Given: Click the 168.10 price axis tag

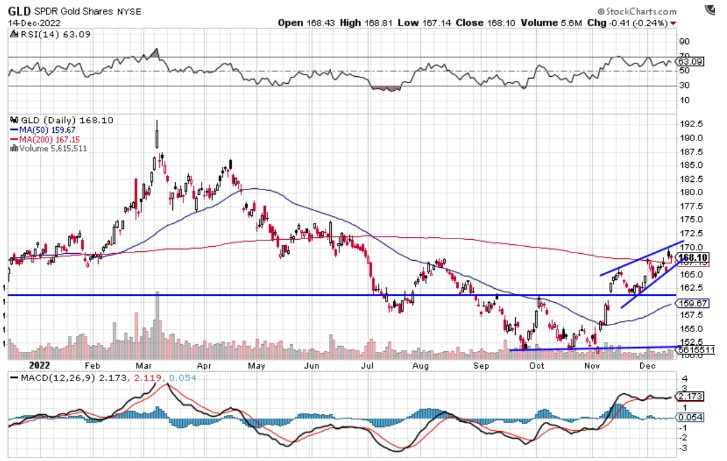Looking at the screenshot, I should (x=694, y=258).
